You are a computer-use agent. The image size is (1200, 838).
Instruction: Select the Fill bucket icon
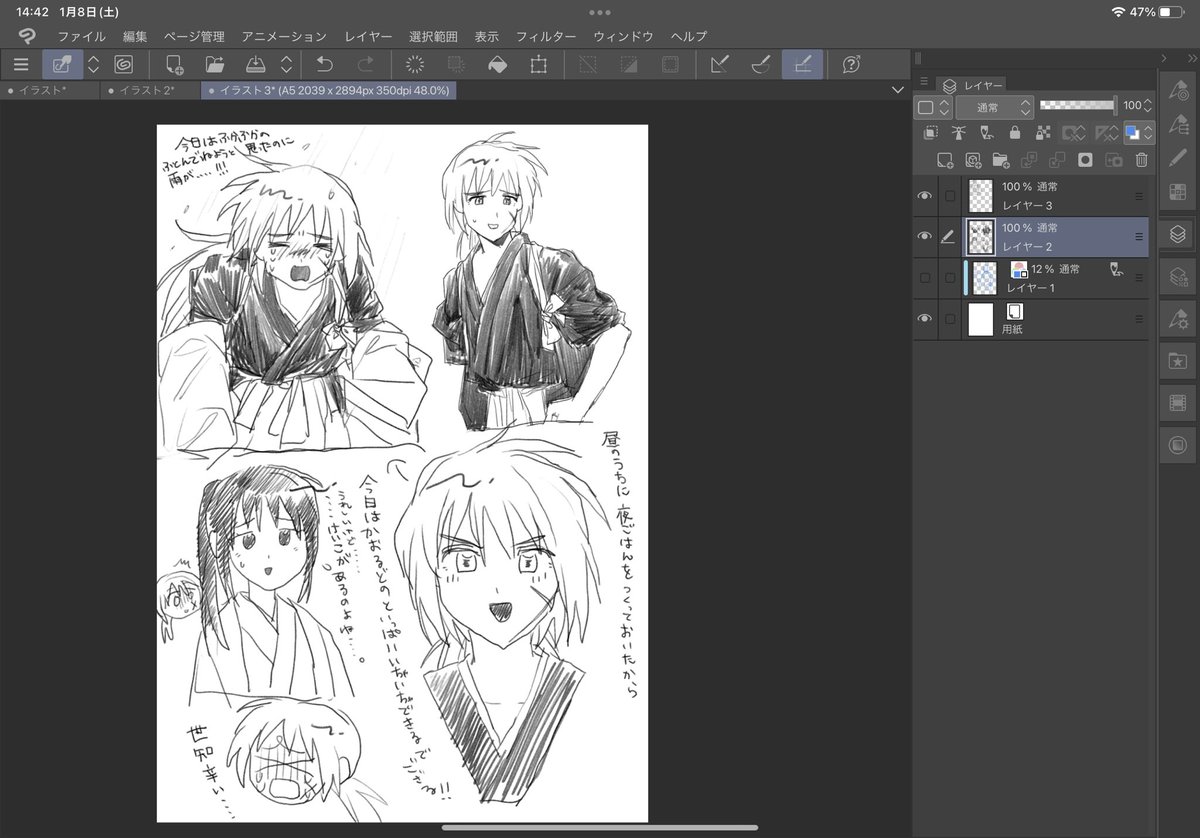click(x=497, y=64)
